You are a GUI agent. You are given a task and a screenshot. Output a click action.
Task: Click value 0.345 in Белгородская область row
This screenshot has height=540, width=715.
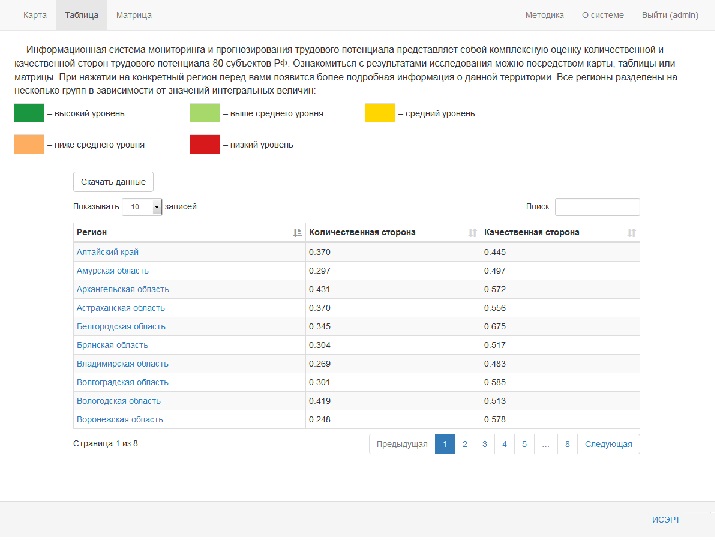[x=320, y=327]
